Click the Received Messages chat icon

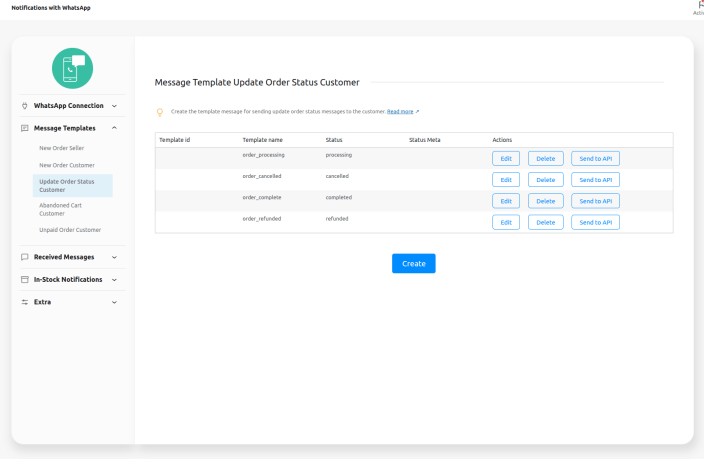[25, 257]
